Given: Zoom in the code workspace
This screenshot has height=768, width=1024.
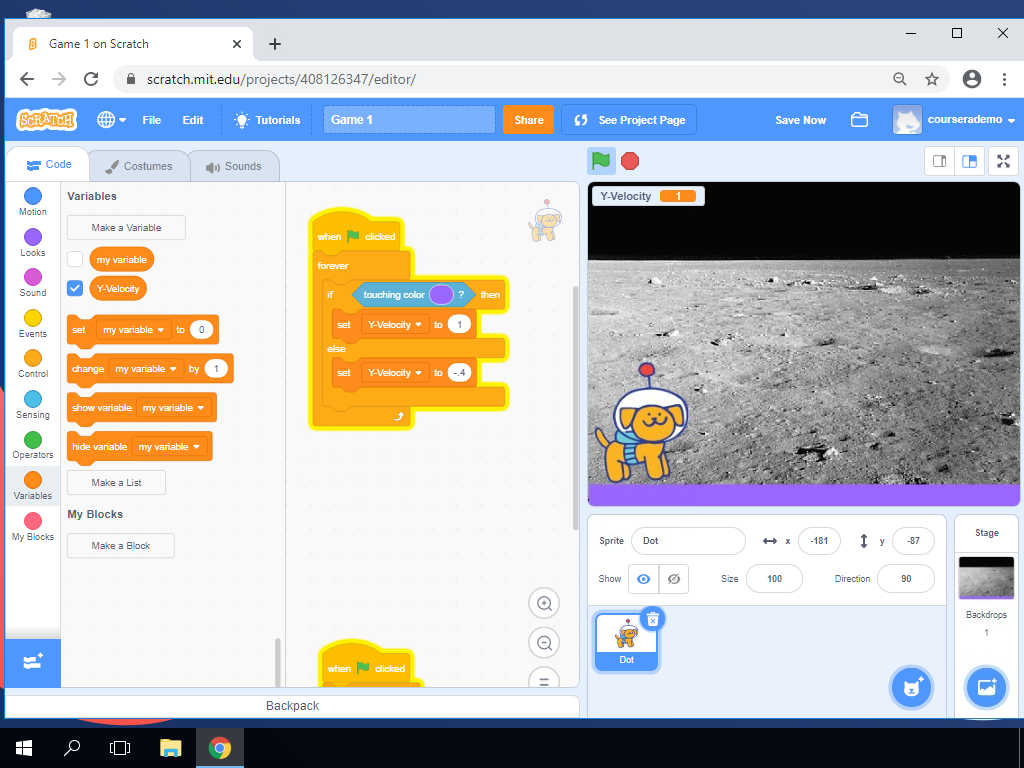Looking at the screenshot, I should (544, 603).
